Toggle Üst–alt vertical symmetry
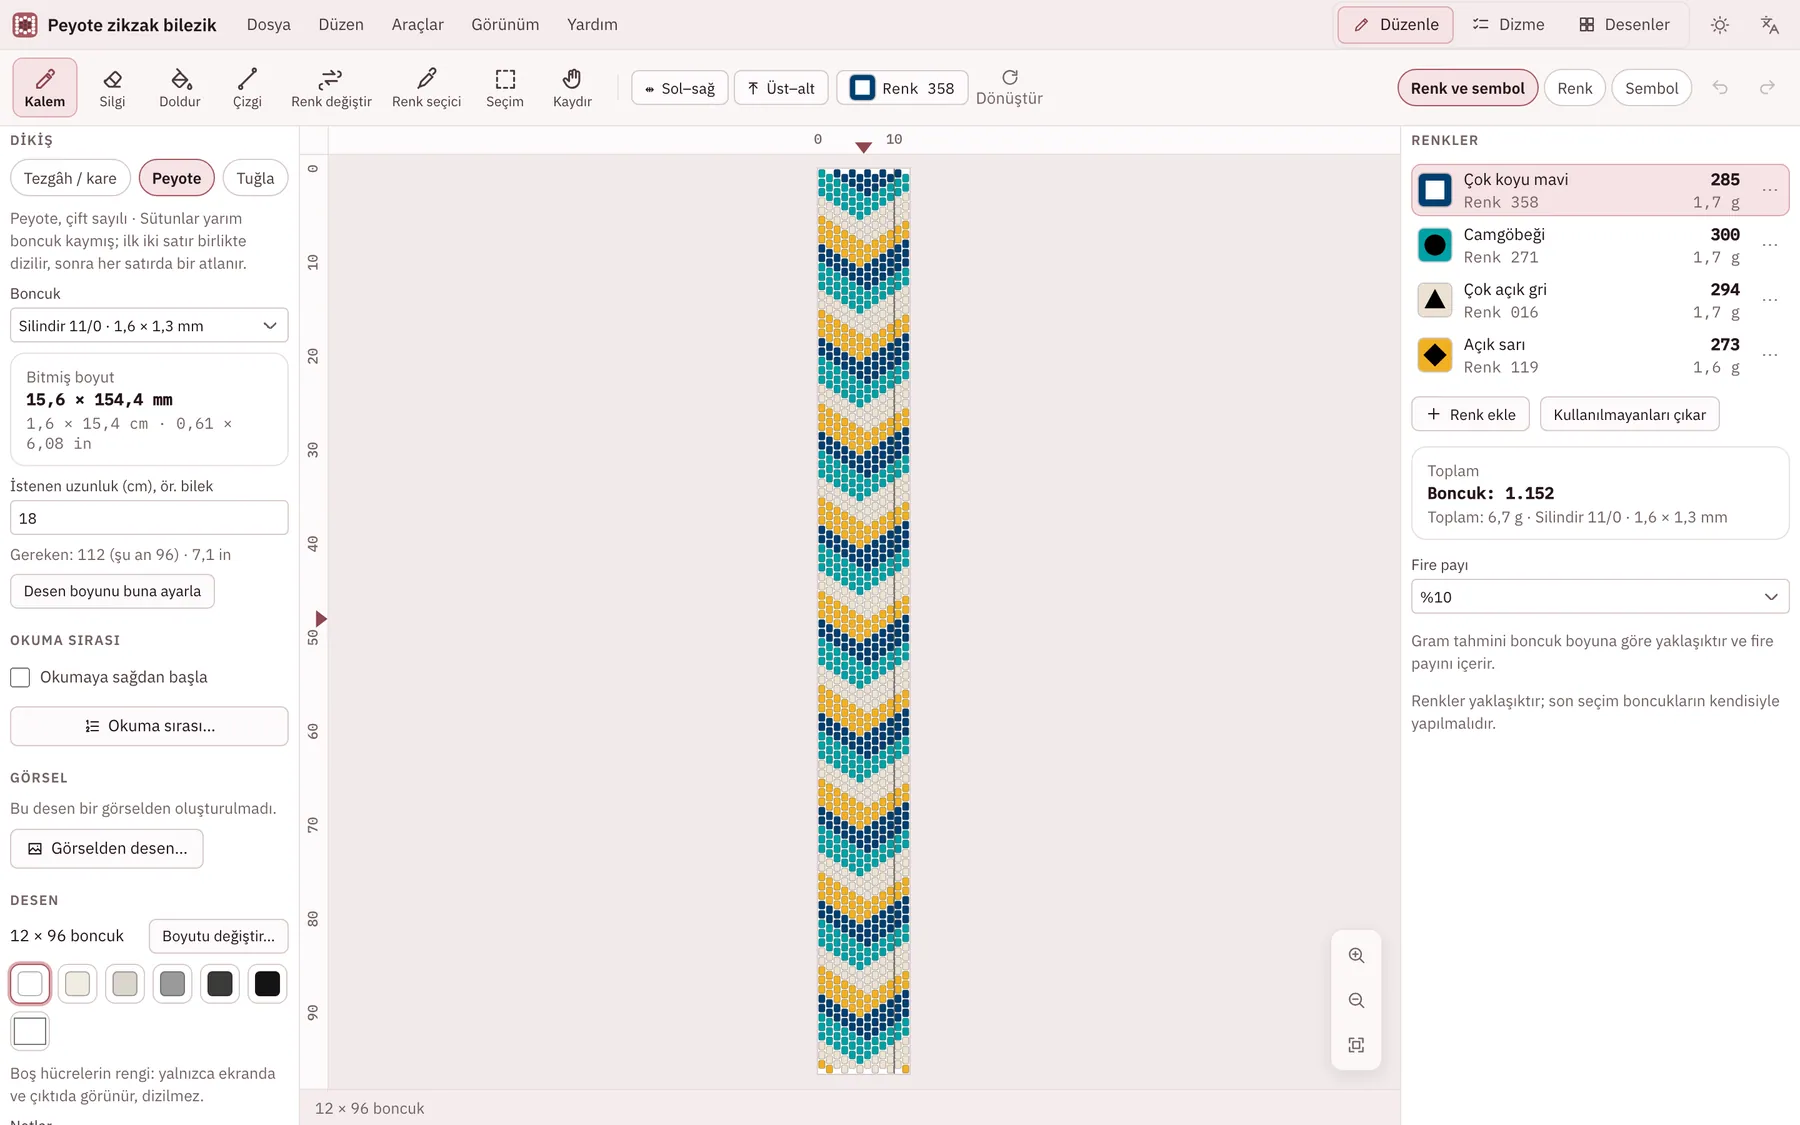The width and height of the screenshot is (1800, 1125). 781,88
